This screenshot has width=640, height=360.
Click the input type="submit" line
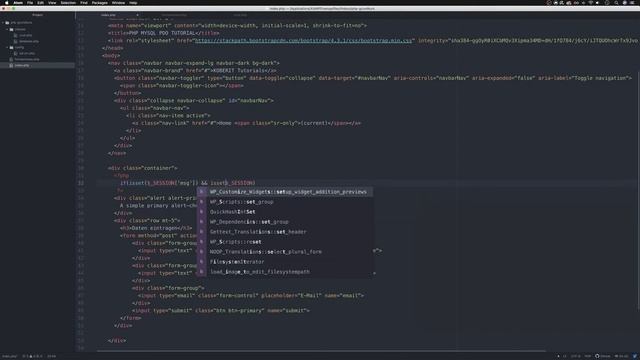(x=221, y=311)
